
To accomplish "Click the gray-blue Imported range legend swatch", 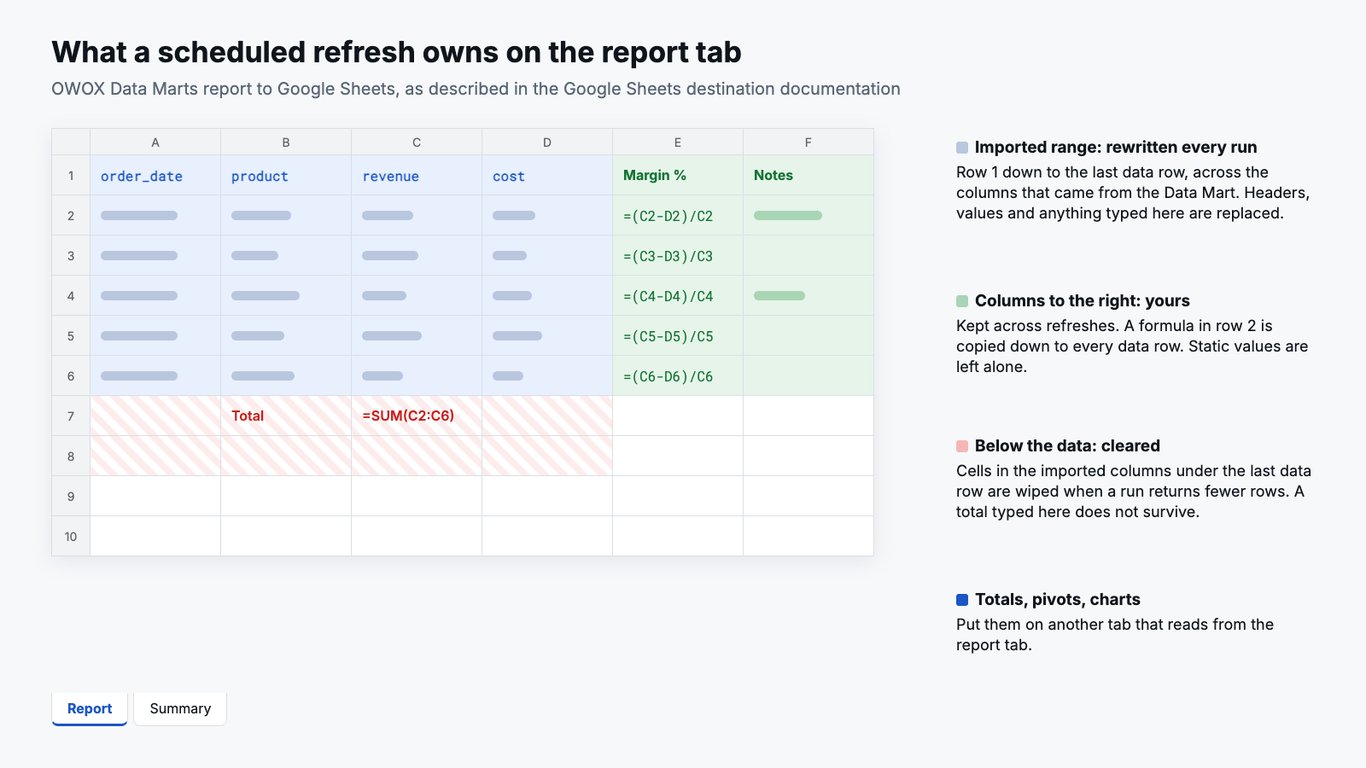I will [x=962, y=147].
